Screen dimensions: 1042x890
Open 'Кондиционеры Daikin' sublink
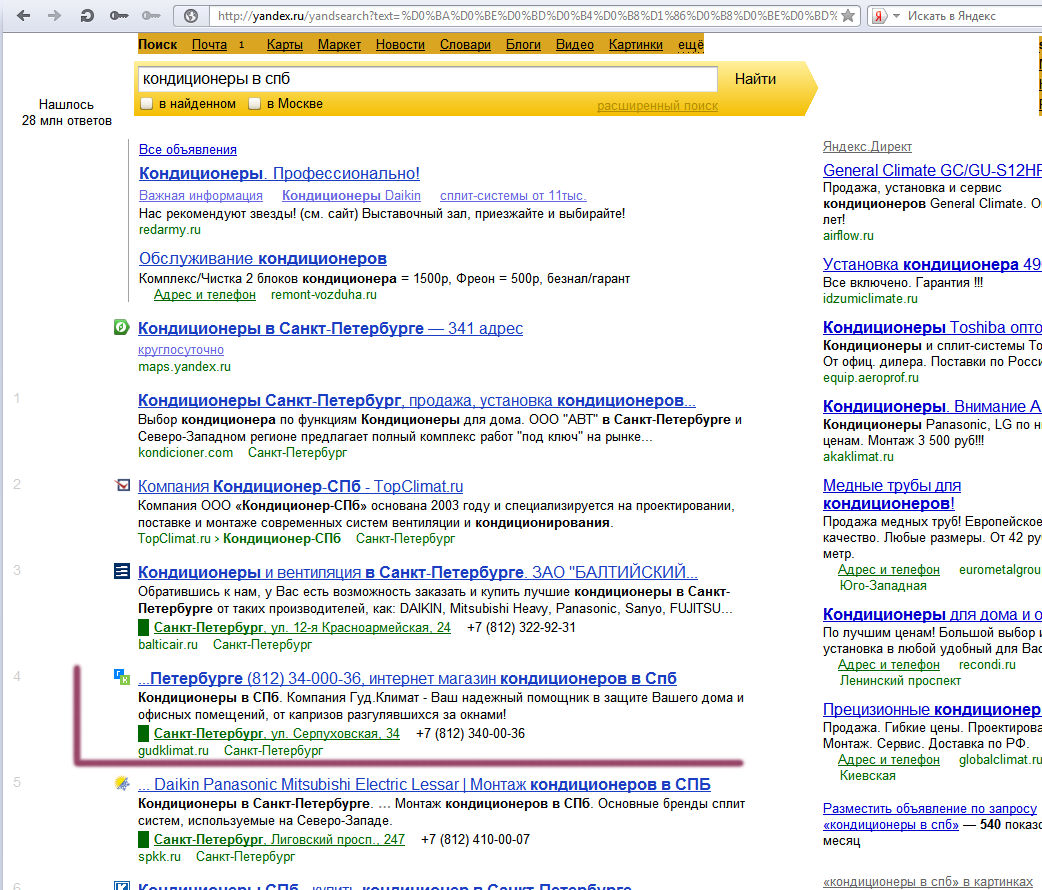[x=351, y=195]
